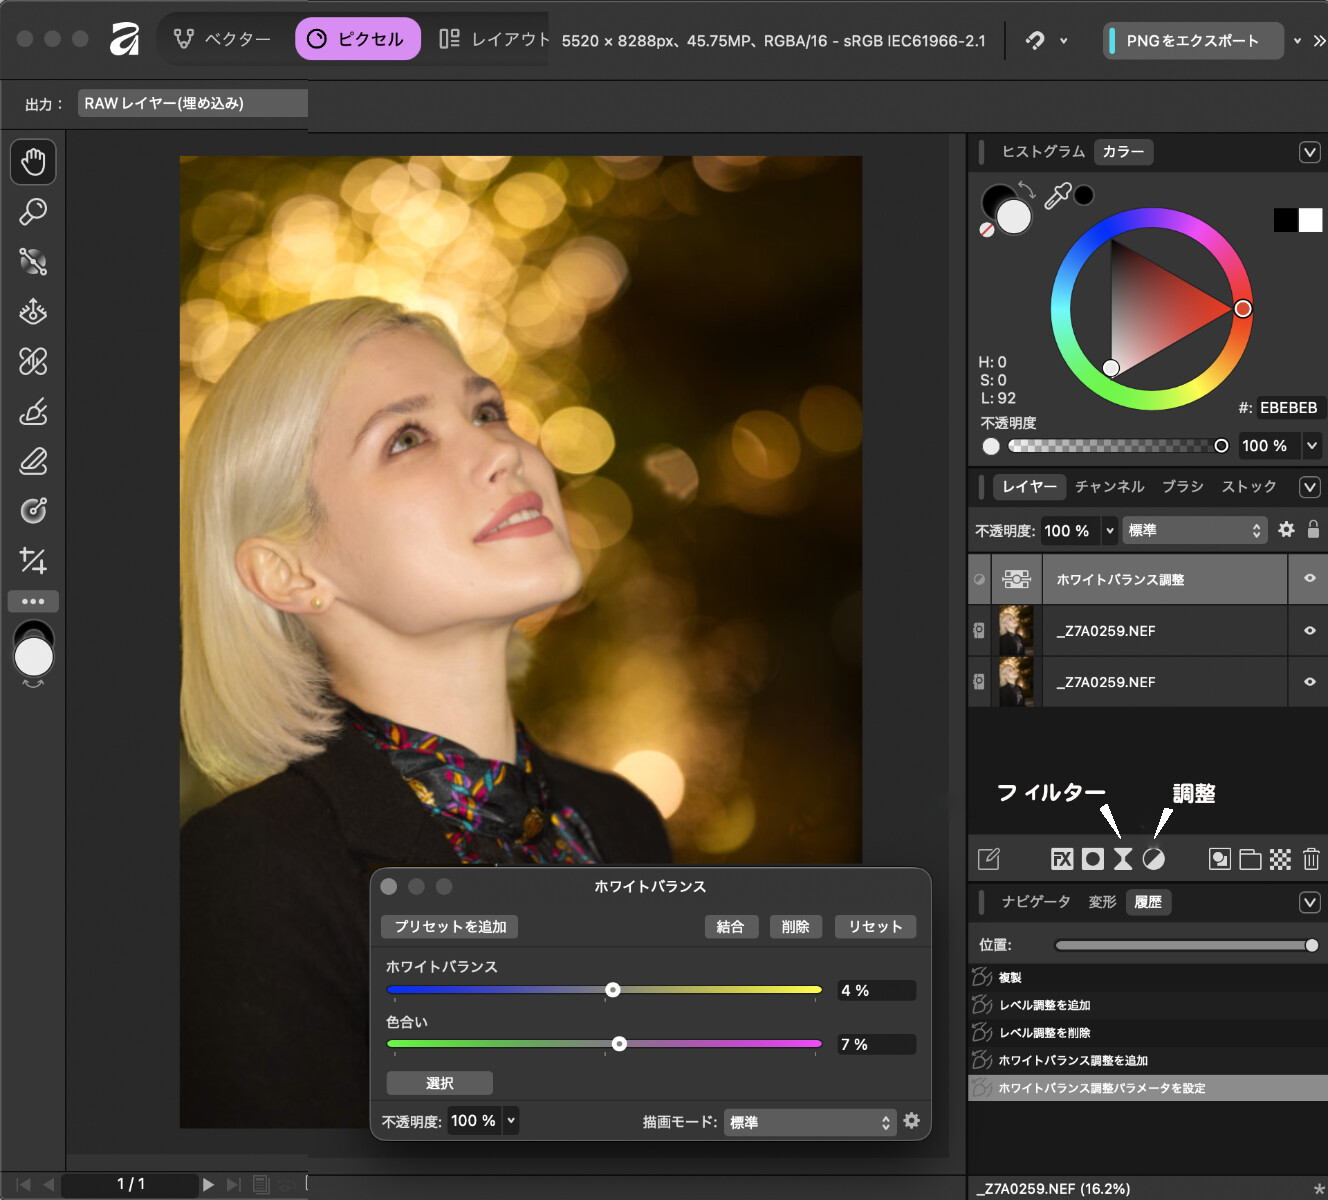The image size is (1328, 1200).
Task: Click the ホワイトバランス slider handle
Action: pyautogui.click(x=613, y=990)
